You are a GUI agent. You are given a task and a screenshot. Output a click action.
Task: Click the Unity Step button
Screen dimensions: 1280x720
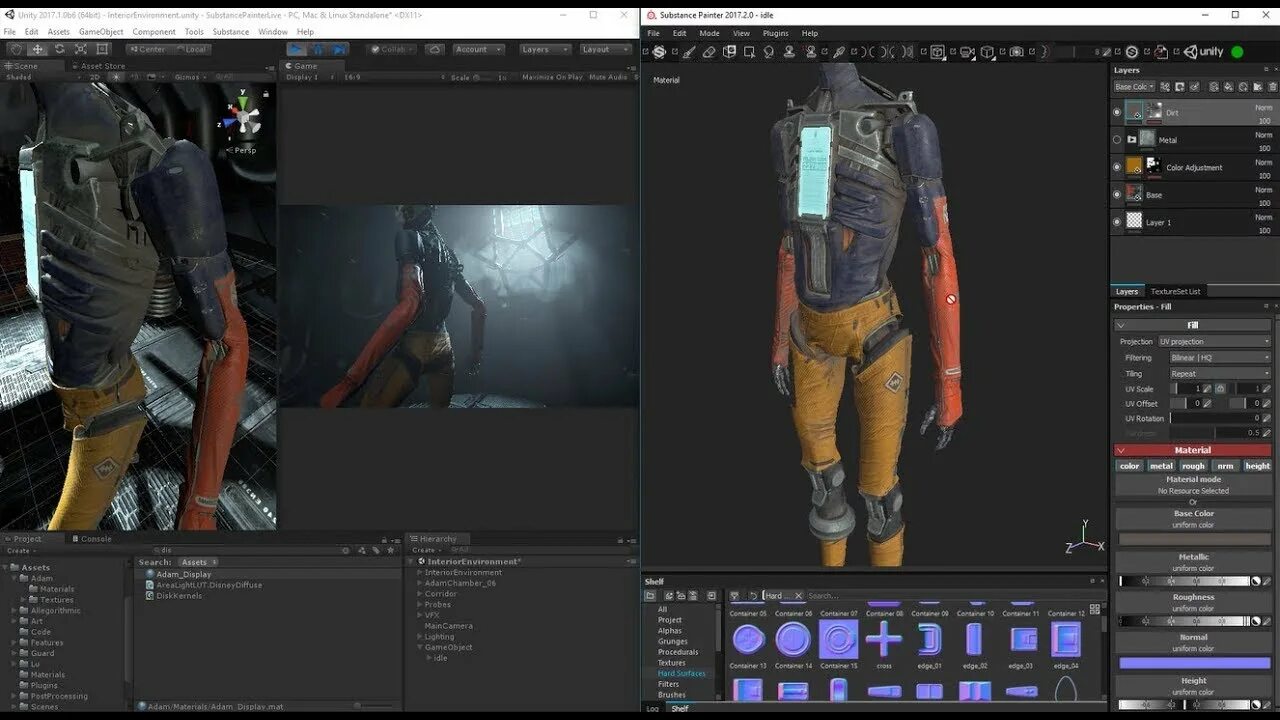tap(339, 49)
